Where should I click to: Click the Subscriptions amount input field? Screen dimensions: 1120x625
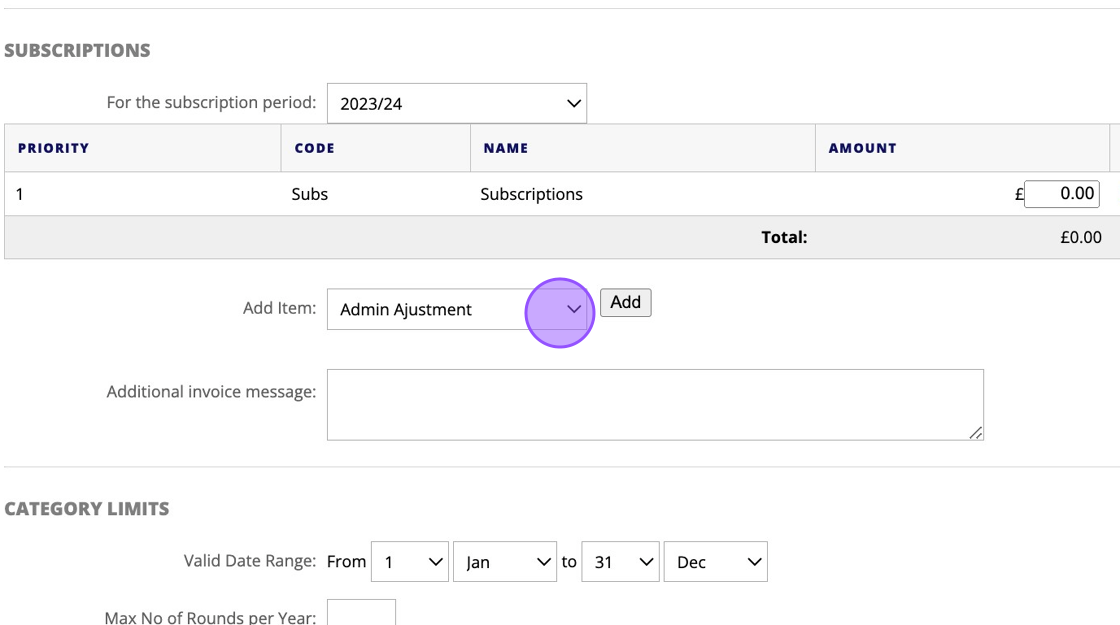[1061, 194]
